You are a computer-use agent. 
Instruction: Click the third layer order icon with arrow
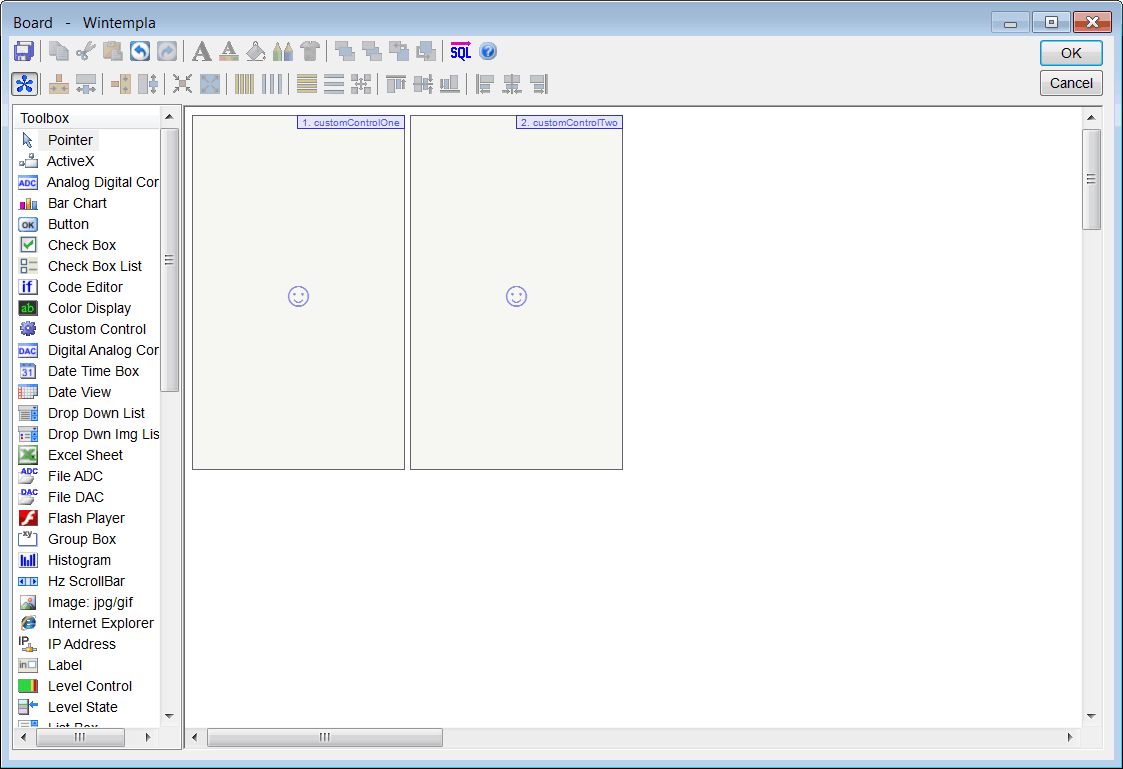399,52
